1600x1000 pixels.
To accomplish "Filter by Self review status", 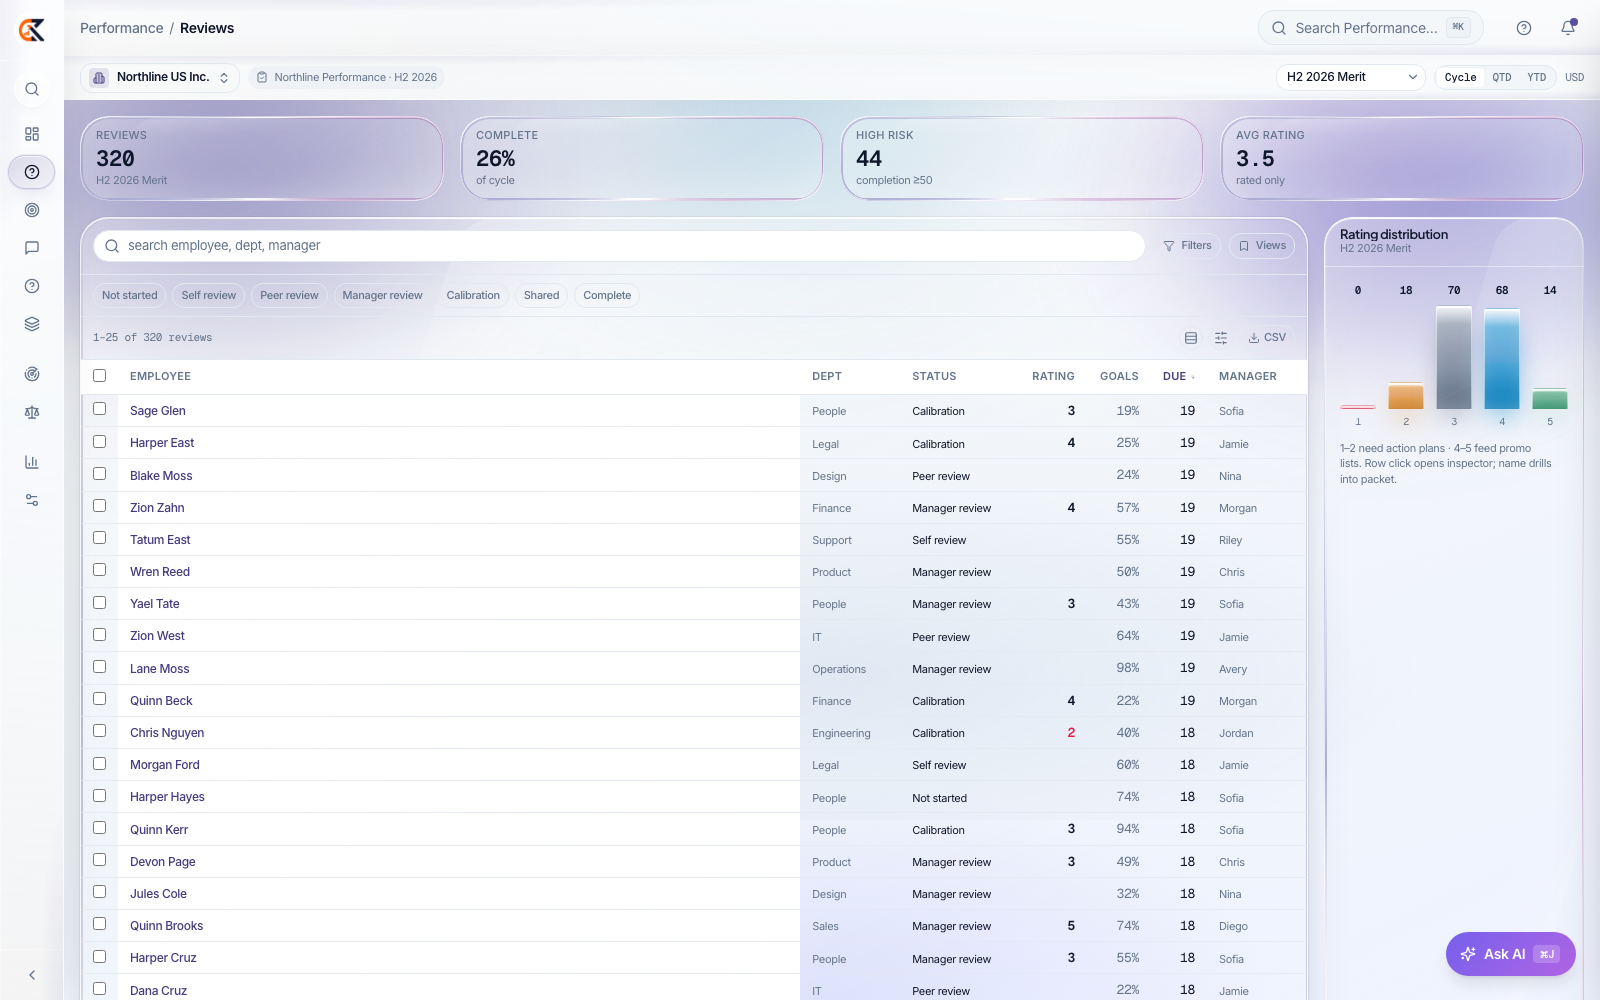I will coord(209,296).
